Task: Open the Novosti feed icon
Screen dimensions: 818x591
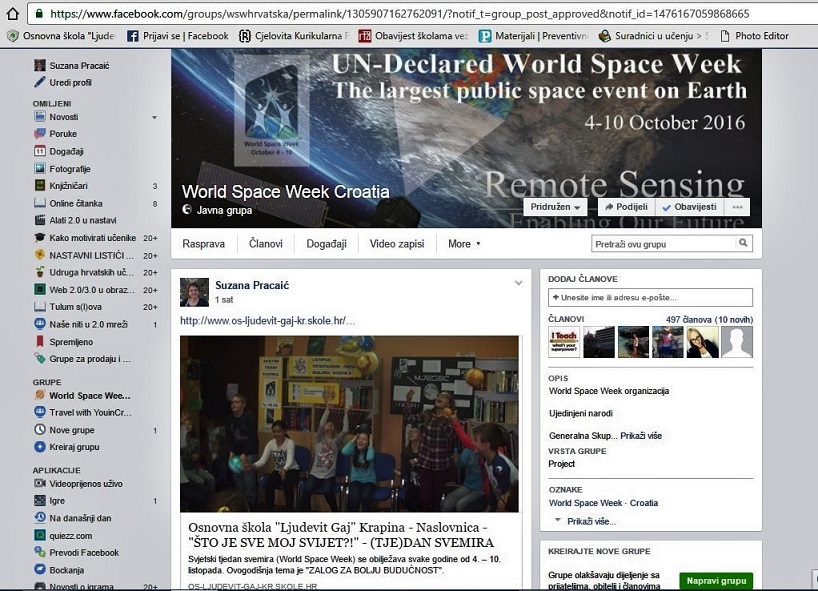Action: [40, 117]
